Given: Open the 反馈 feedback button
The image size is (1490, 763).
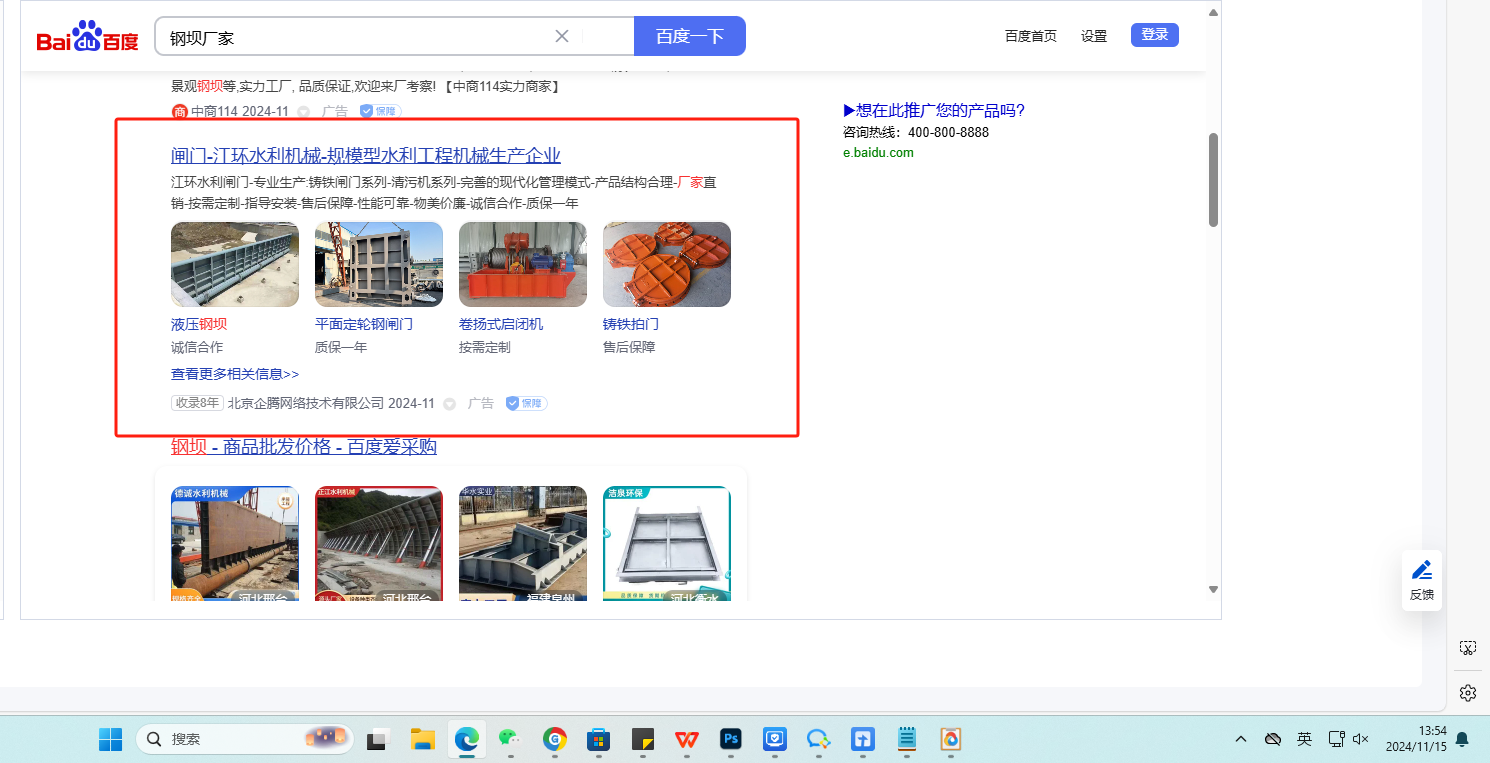Looking at the screenshot, I should [1421, 580].
